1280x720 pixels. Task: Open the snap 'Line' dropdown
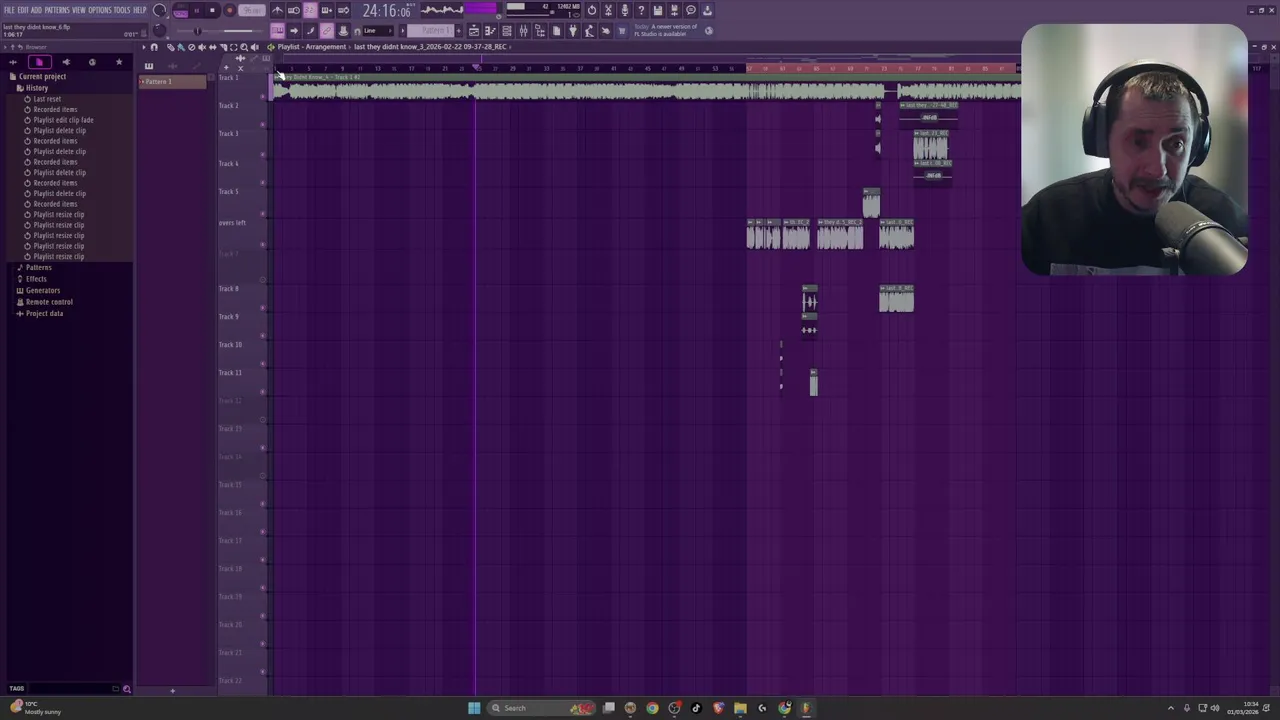pyautogui.click(x=378, y=31)
